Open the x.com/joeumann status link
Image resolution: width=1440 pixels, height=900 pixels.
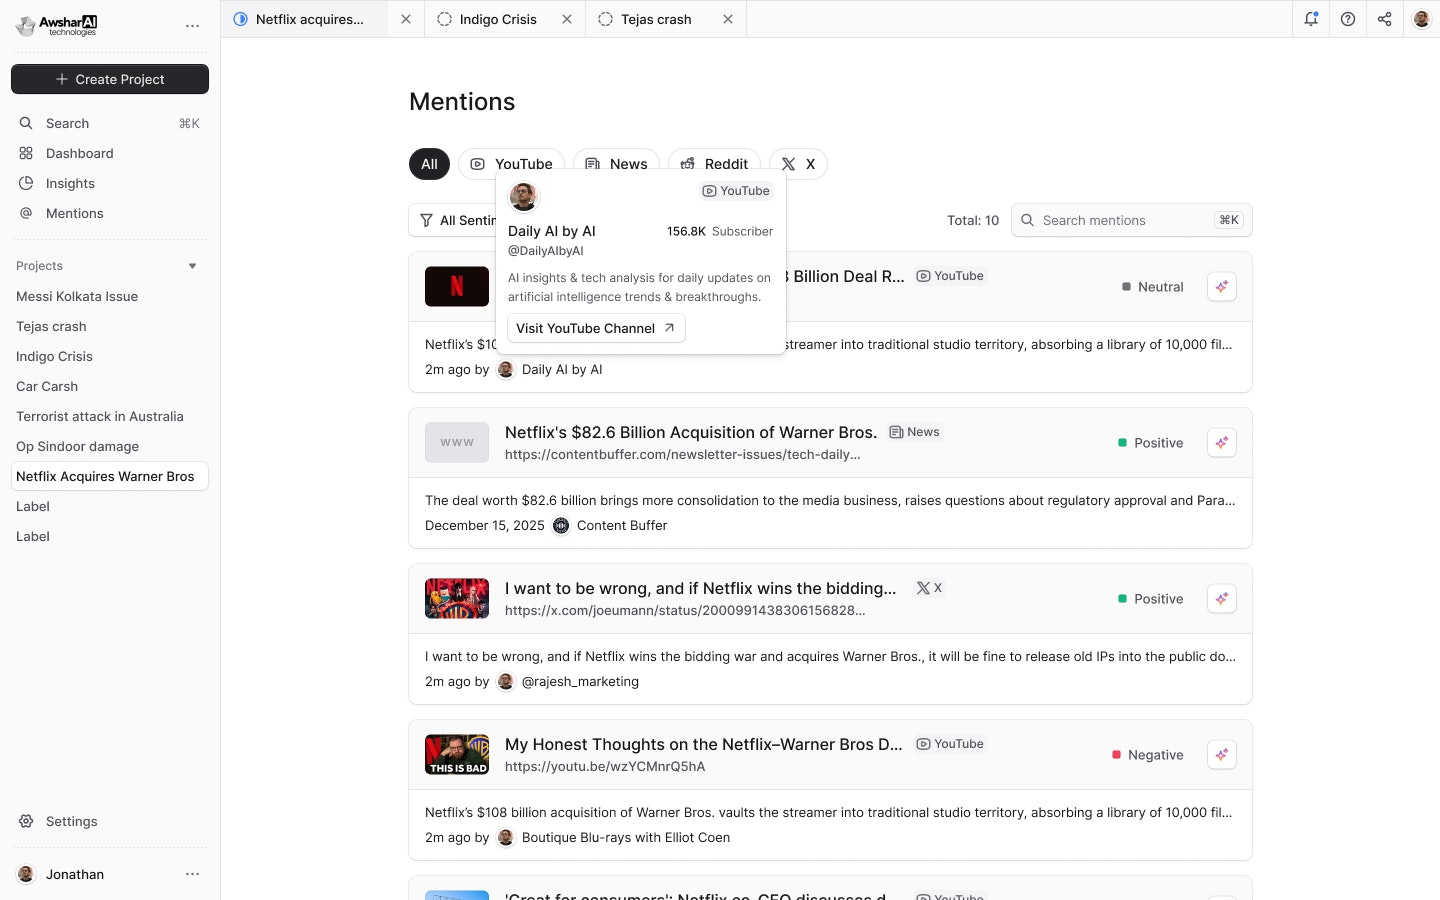click(685, 611)
